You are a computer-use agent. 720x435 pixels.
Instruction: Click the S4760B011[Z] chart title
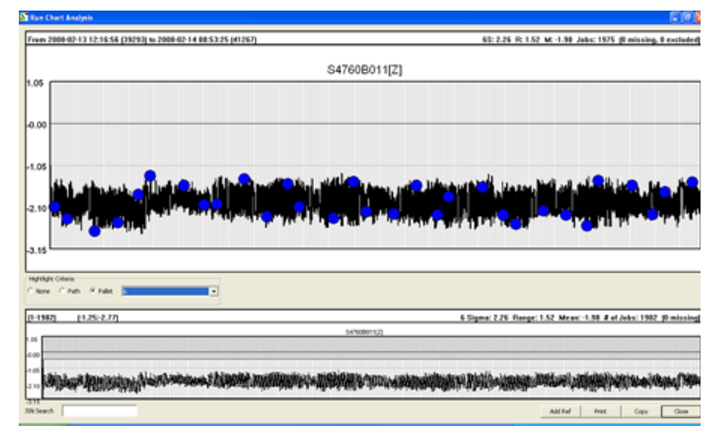(368, 67)
